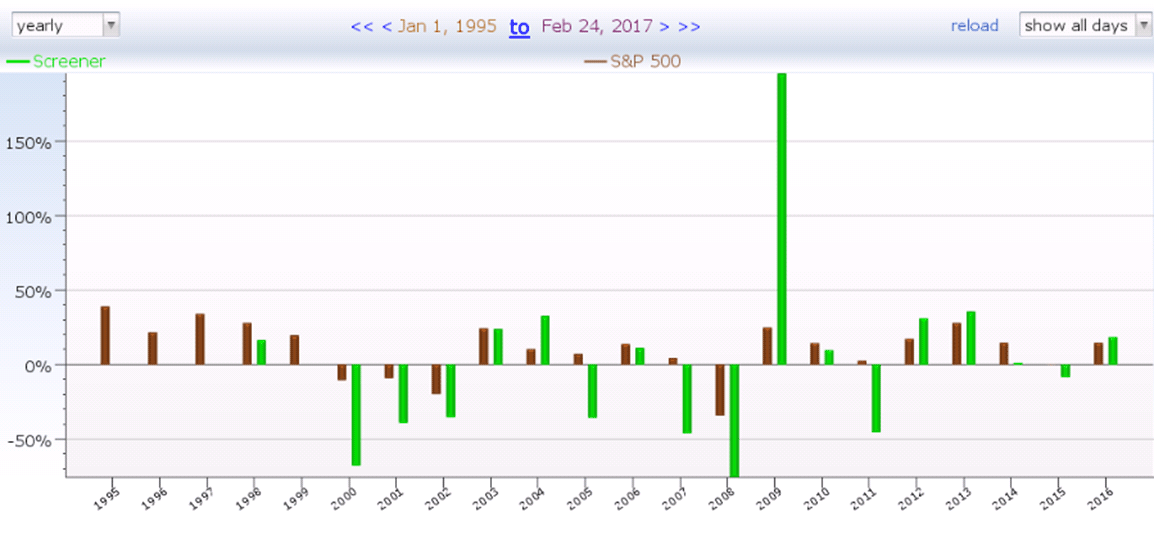Open the show all days dropdown
The height and width of the screenshot is (544, 1154).
pyautogui.click(x=1085, y=26)
